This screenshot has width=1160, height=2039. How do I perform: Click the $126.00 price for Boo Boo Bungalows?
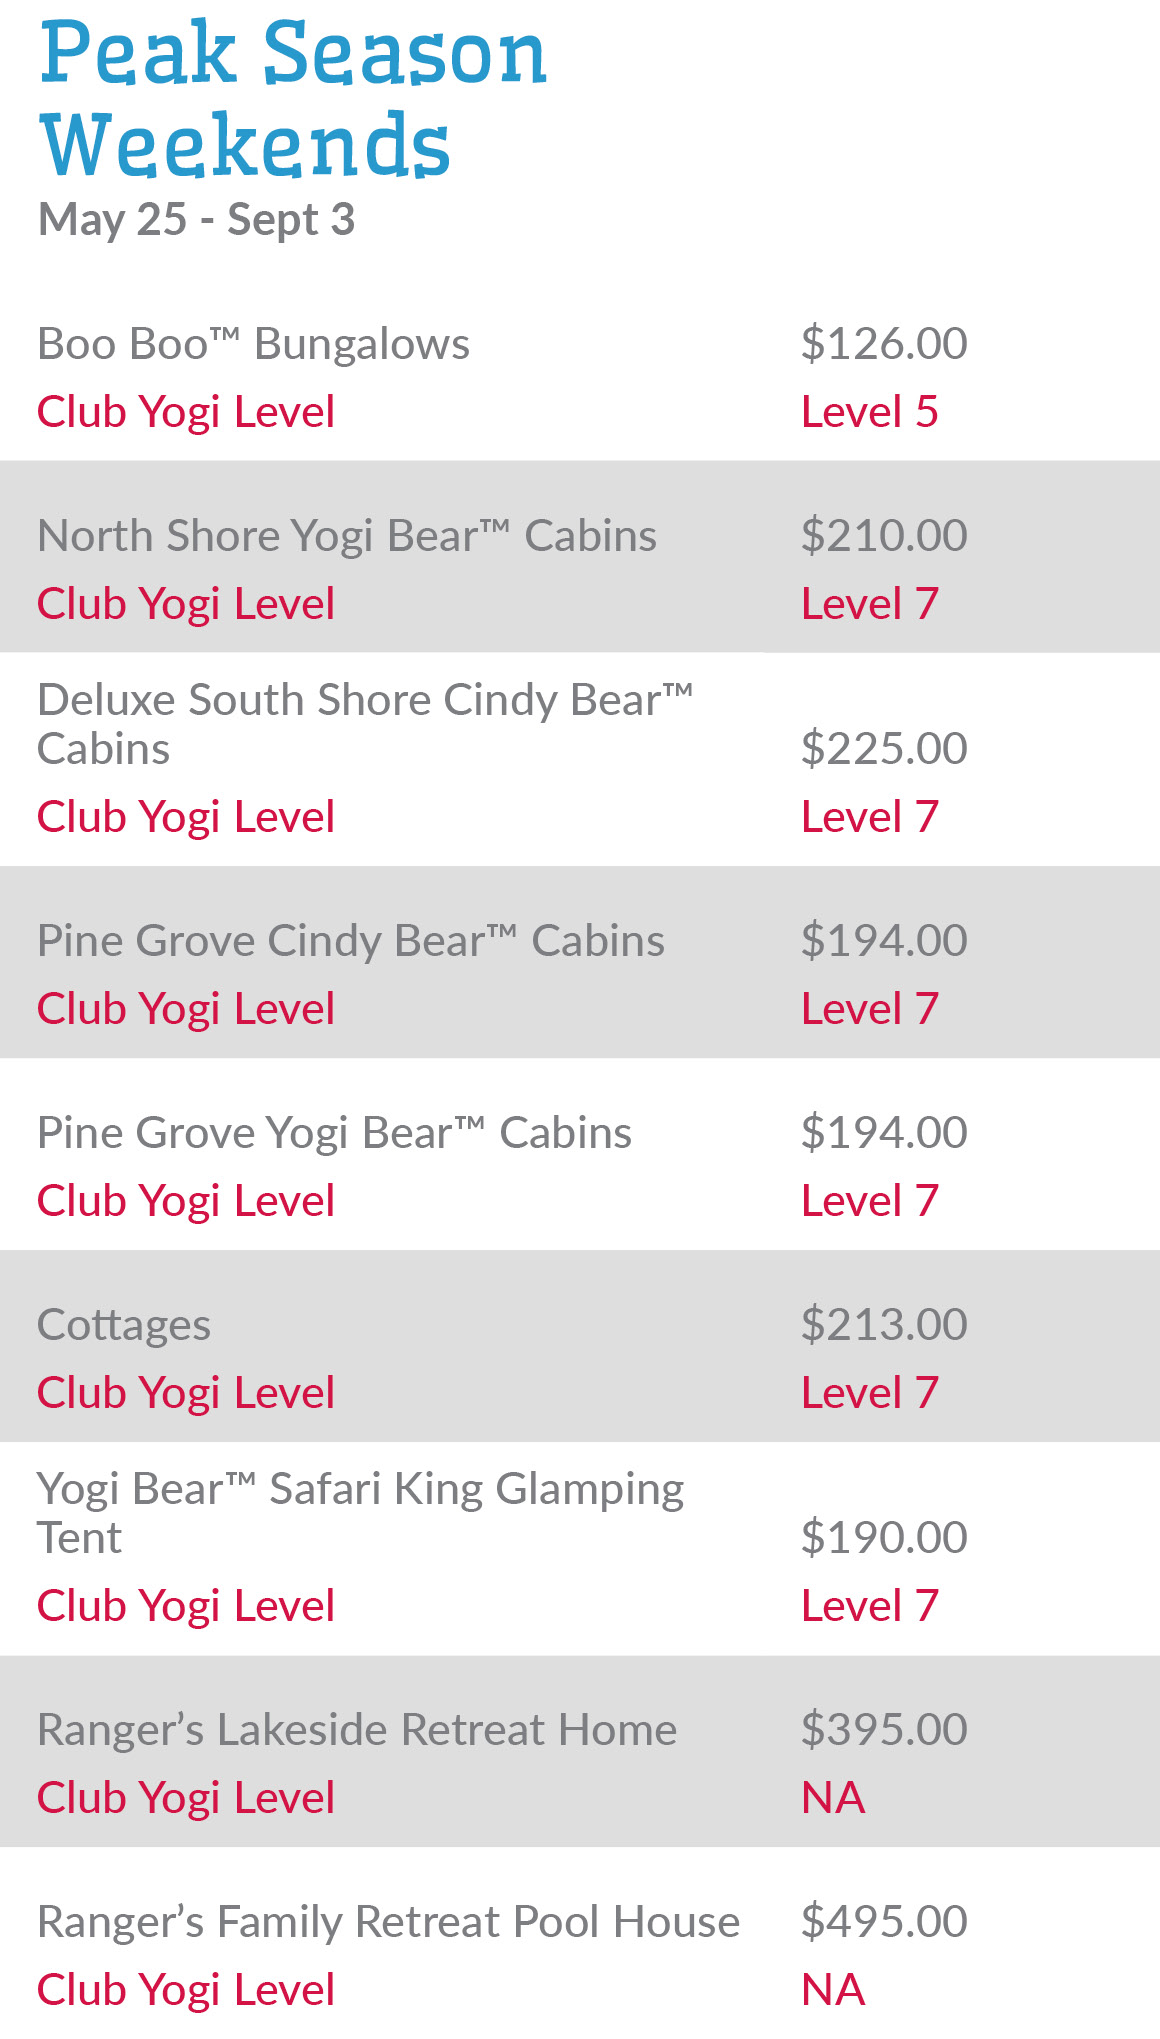click(884, 344)
